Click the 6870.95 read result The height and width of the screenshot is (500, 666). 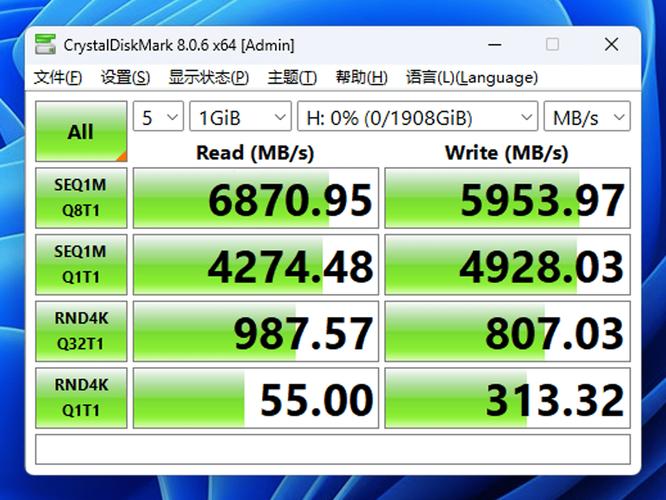pyautogui.click(x=256, y=198)
